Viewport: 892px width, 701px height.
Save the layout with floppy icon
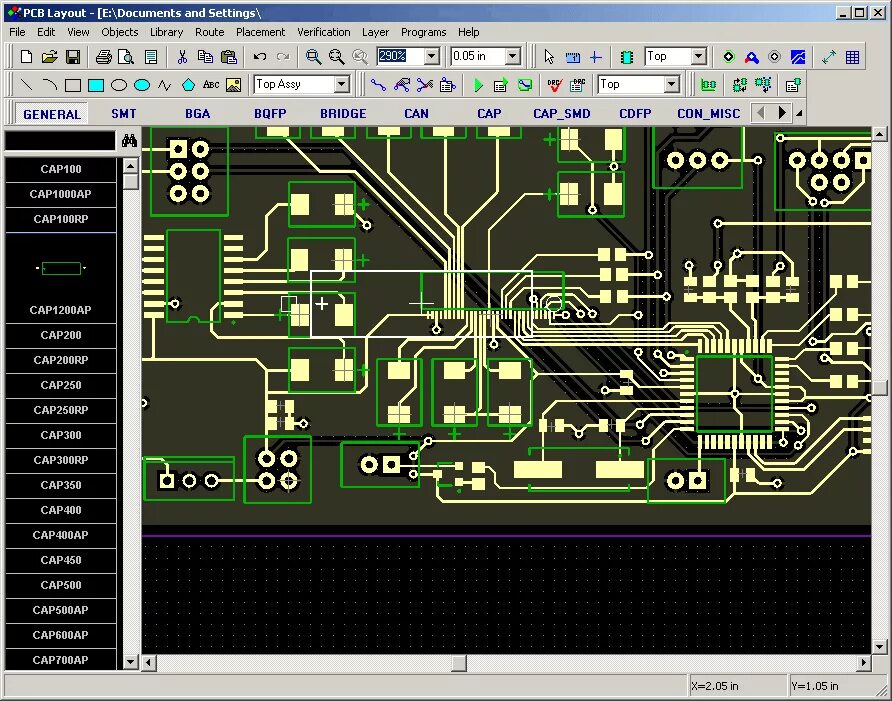point(73,56)
